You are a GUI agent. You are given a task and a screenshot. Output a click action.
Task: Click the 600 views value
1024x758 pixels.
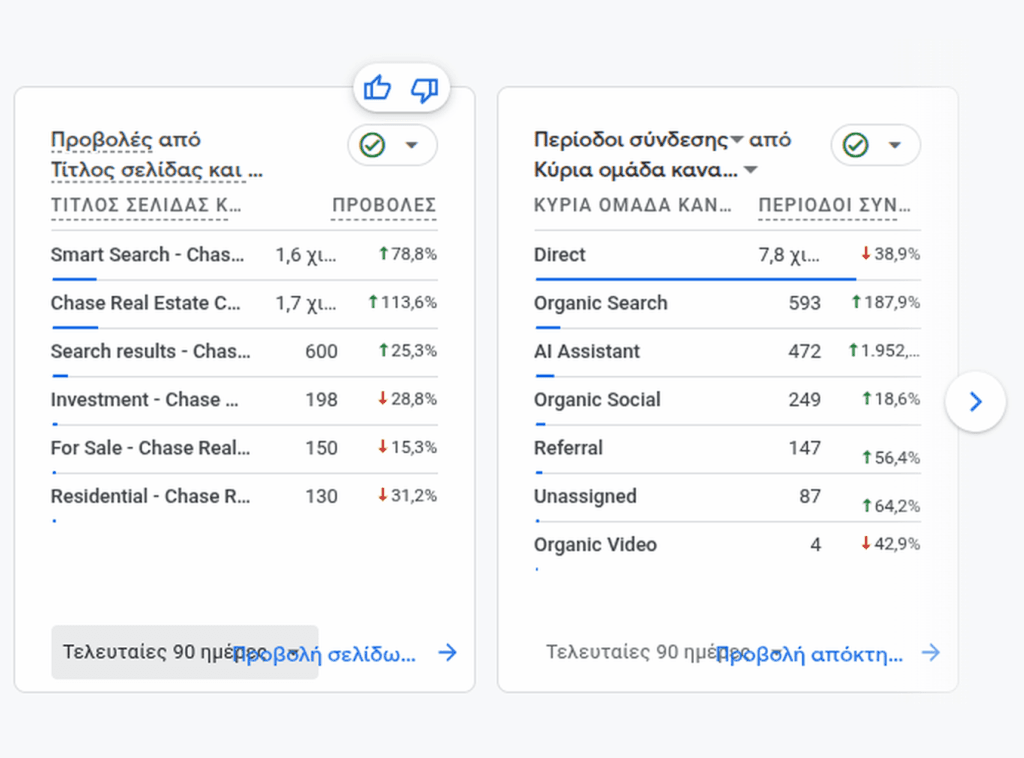point(321,351)
